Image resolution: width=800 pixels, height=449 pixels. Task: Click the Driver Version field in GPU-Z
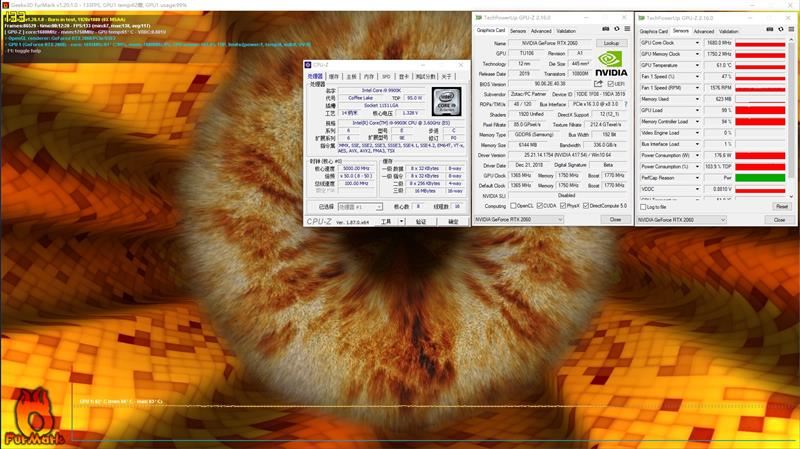coord(567,155)
